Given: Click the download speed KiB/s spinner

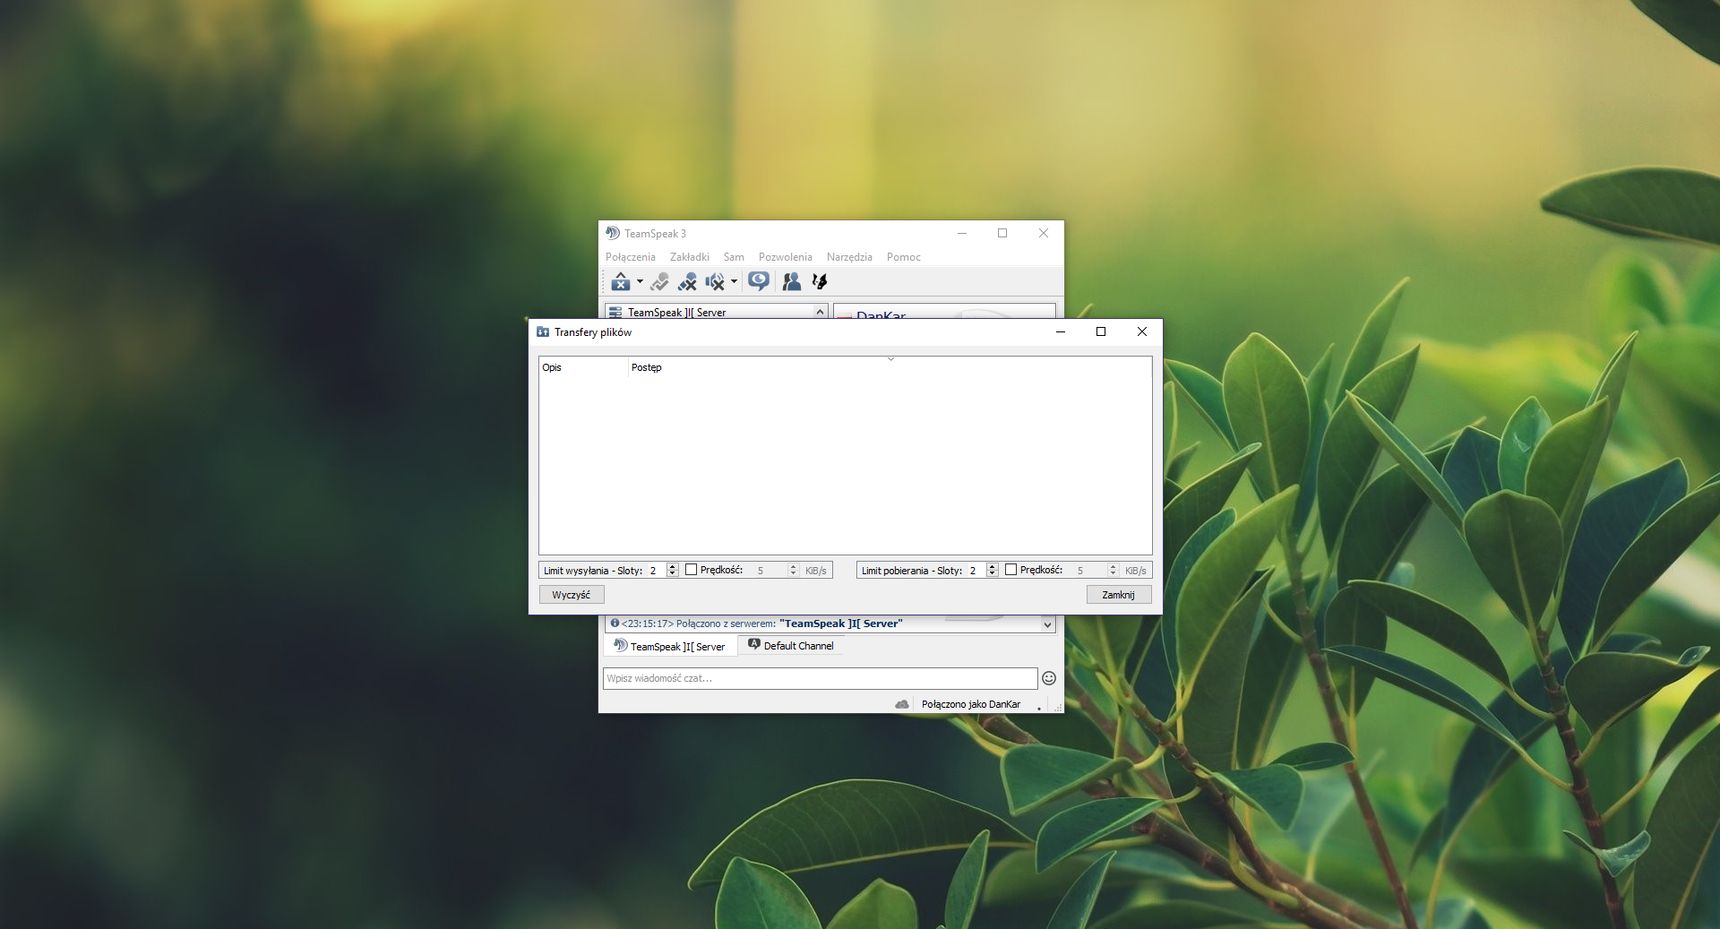Looking at the screenshot, I should click(1113, 570).
